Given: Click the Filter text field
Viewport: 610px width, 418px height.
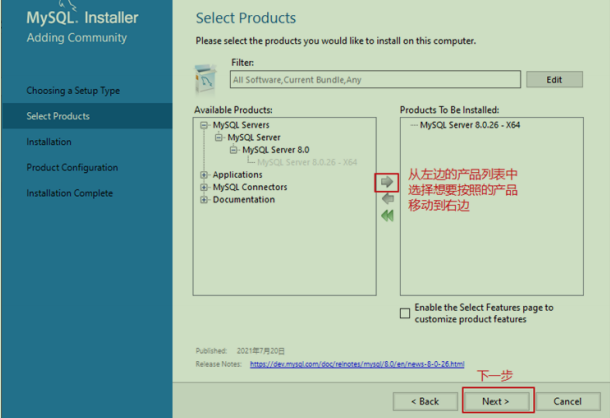Looking at the screenshot, I should [x=375, y=79].
